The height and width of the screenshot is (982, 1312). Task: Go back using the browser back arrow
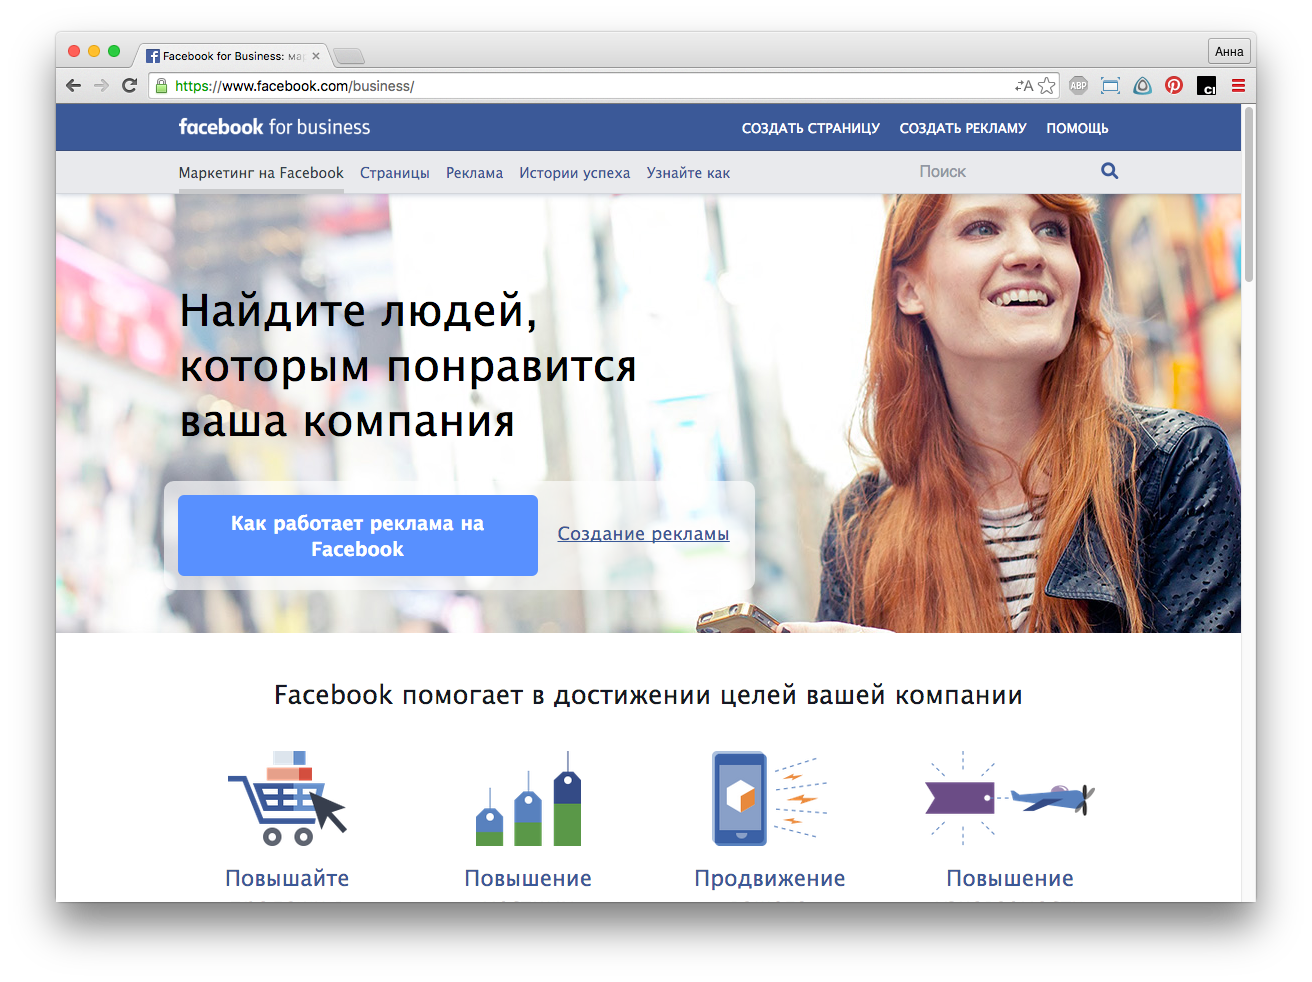click(x=73, y=86)
